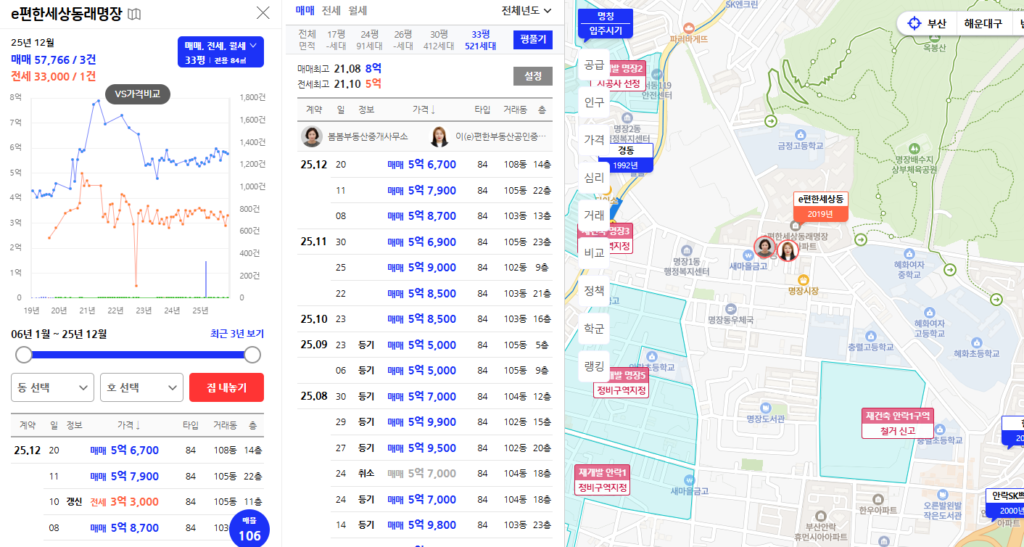Click the e편한세상동 2019년 map marker
This screenshot has height=547, width=1024.
tap(820, 206)
